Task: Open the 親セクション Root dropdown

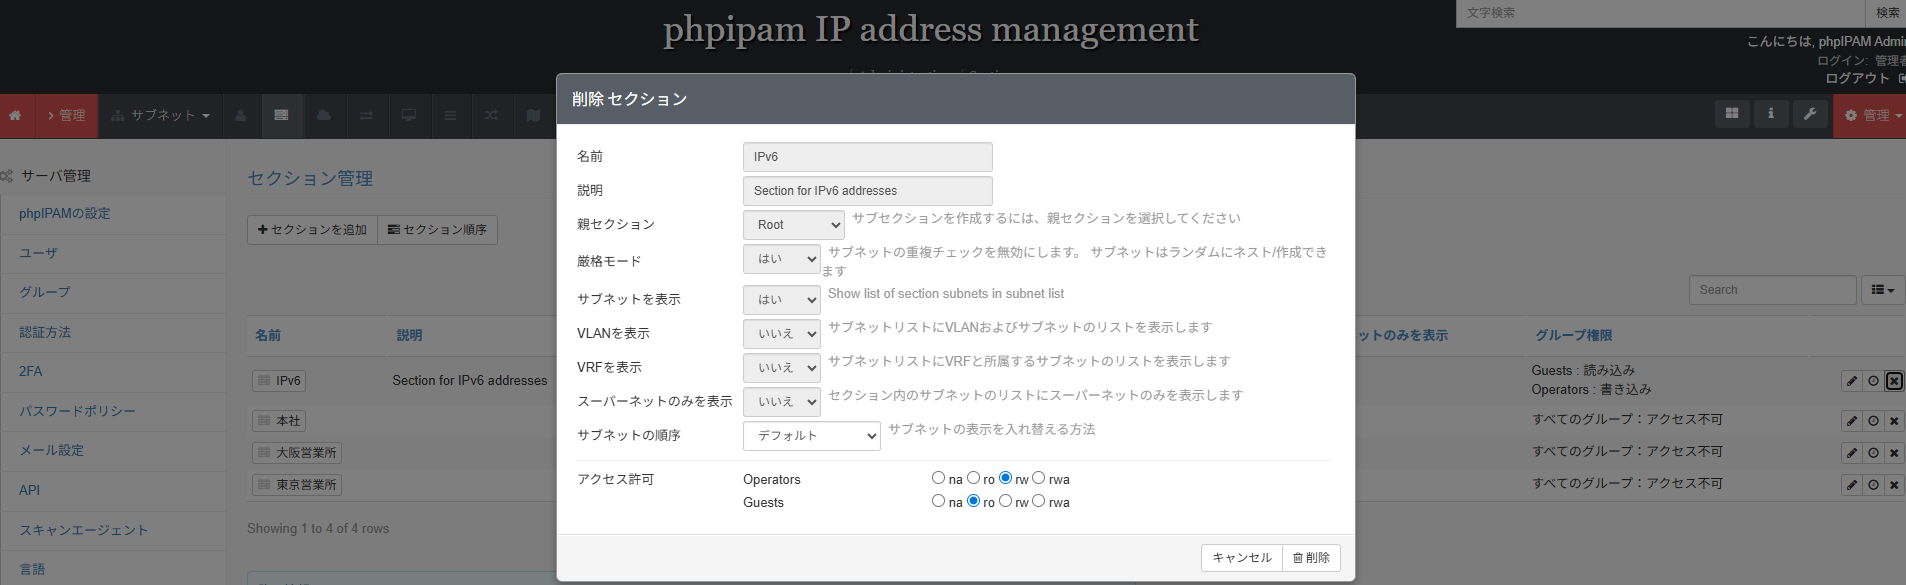Action: pyautogui.click(x=794, y=225)
